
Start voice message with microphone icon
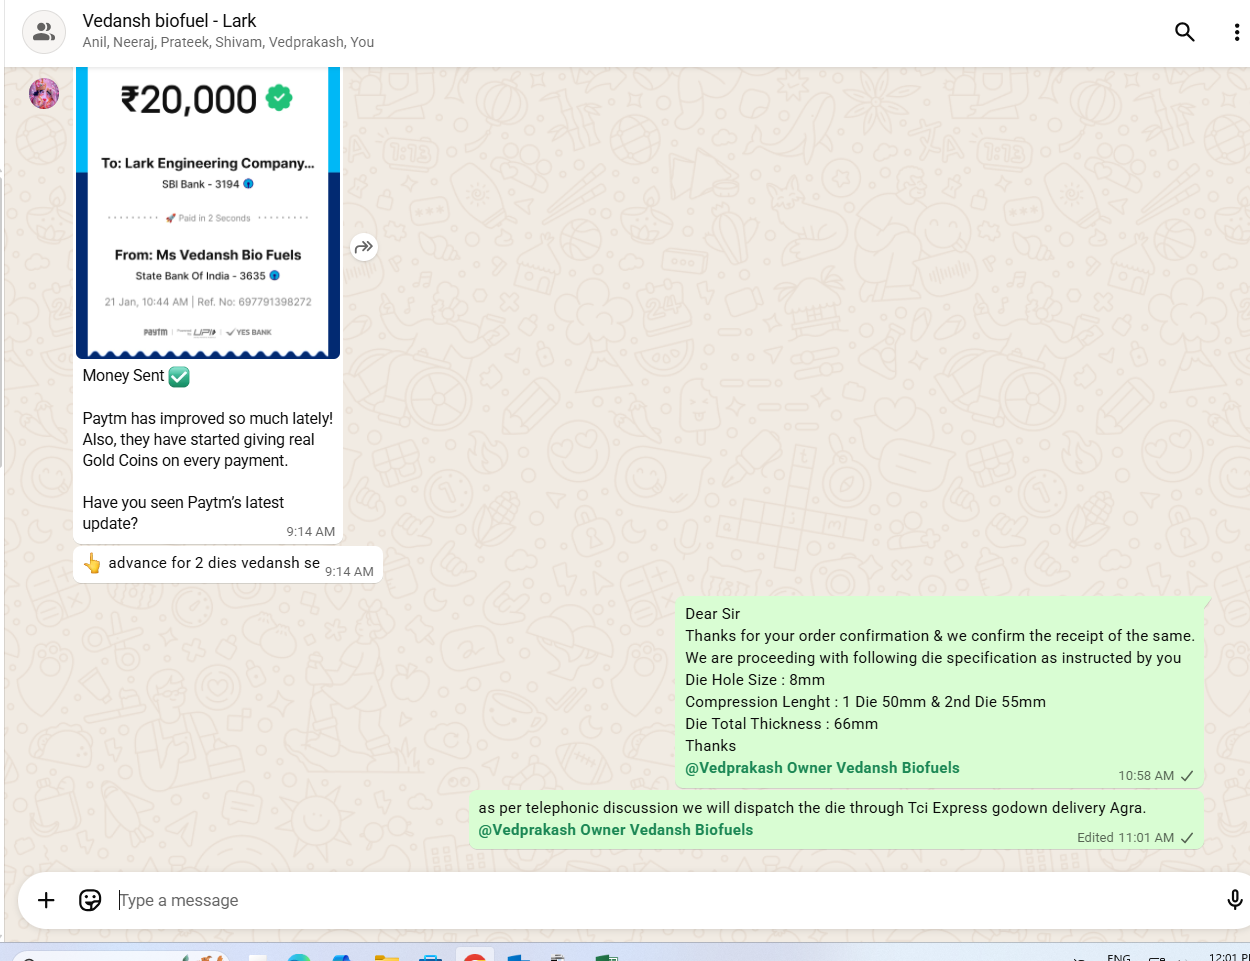pyautogui.click(x=1234, y=900)
